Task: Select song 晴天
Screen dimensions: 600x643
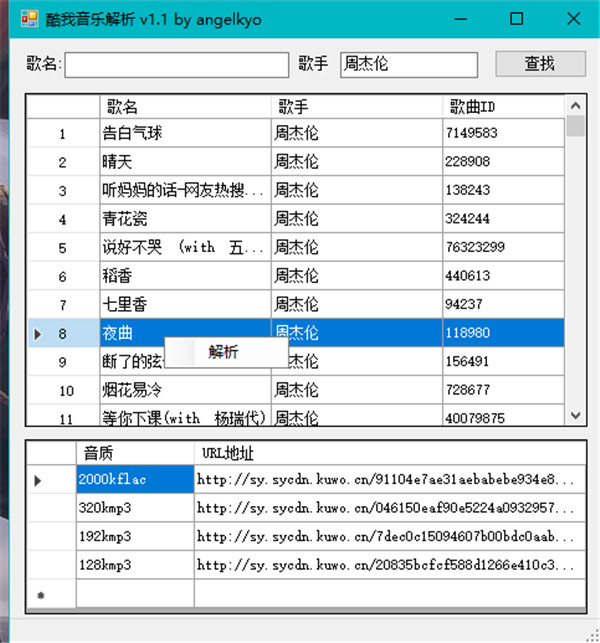Action: (x=185, y=162)
